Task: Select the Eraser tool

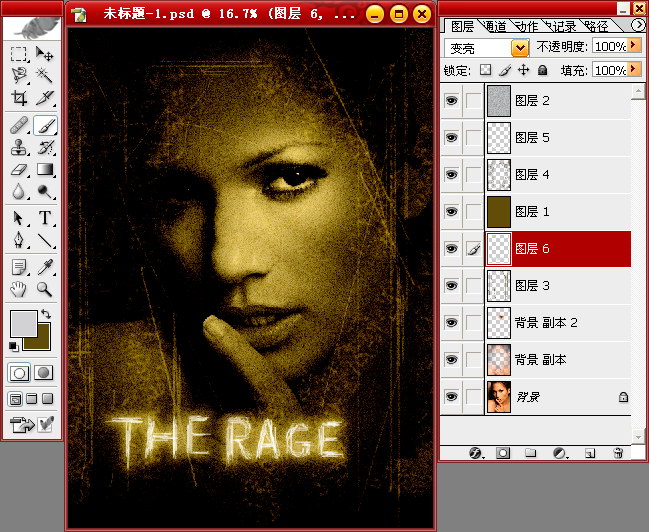Action: (19, 169)
